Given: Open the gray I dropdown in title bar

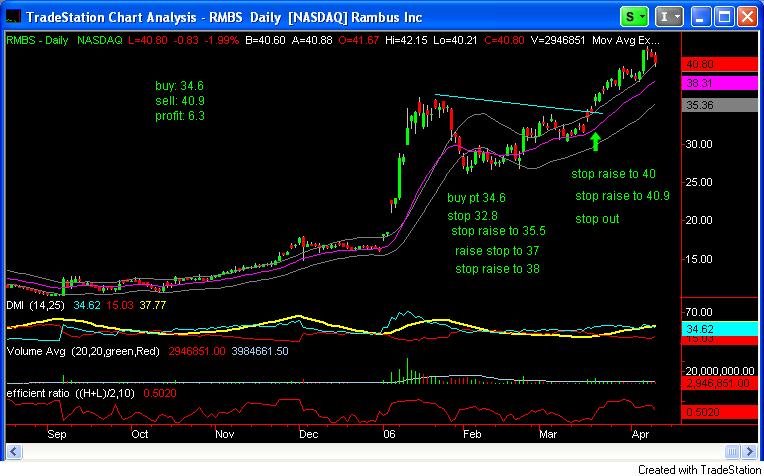Looking at the screenshot, I should [x=669, y=18].
